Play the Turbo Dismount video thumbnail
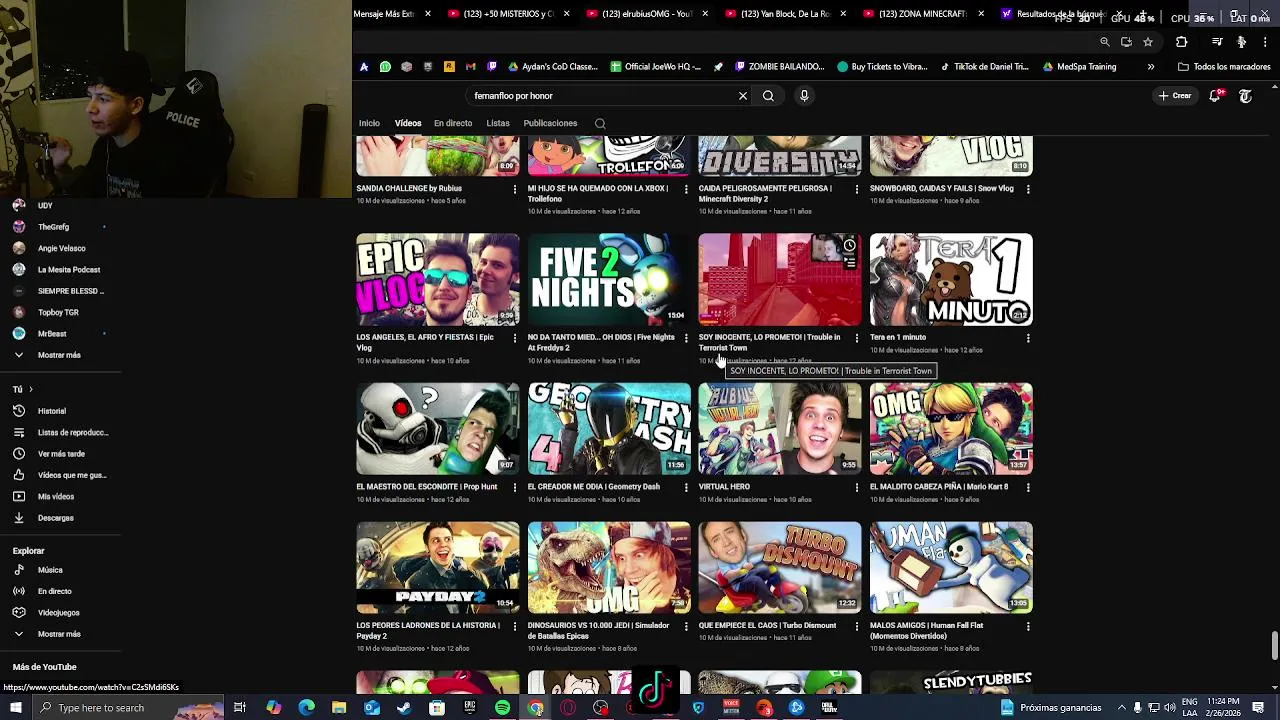Viewport: 1280px width, 720px height. pyautogui.click(x=780, y=567)
